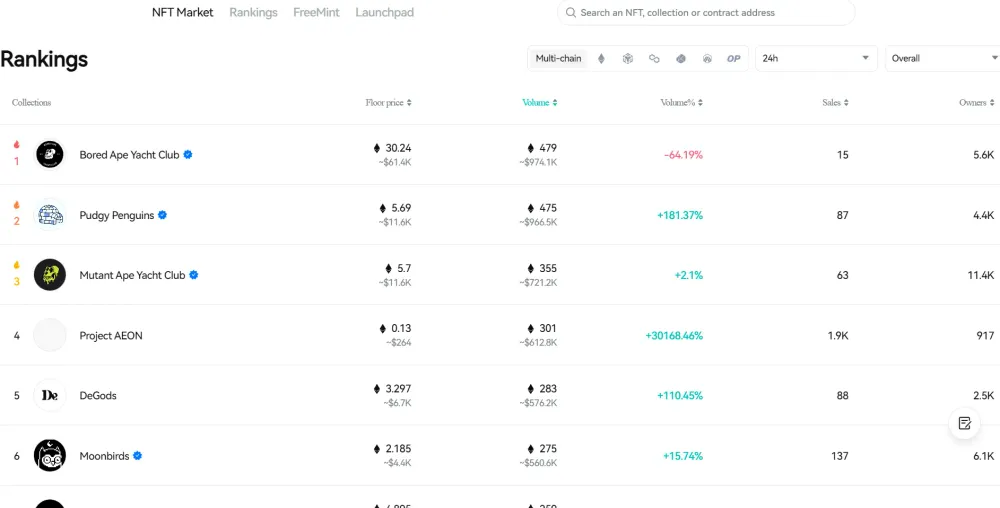Click the orange flame icon above rank 2
The height and width of the screenshot is (508, 1000).
pyautogui.click(x=17, y=205)
